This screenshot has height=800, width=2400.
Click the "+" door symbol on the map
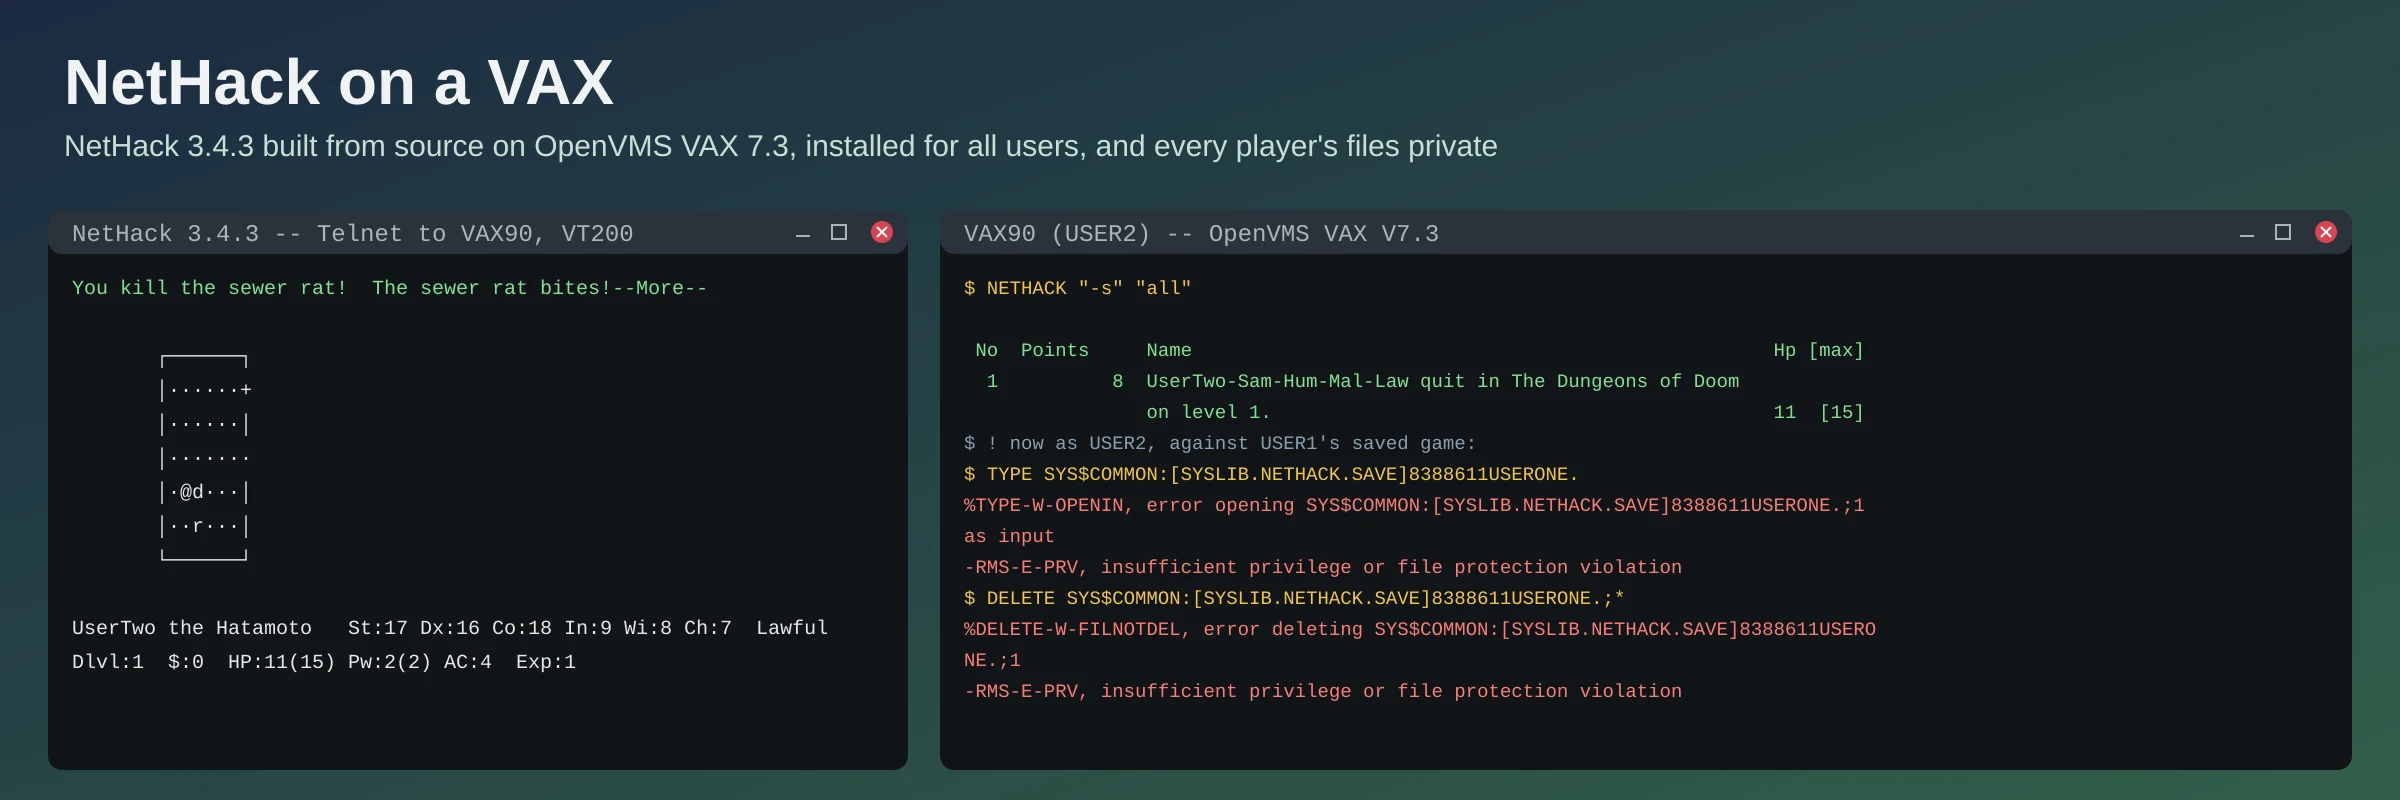[246, 390]
